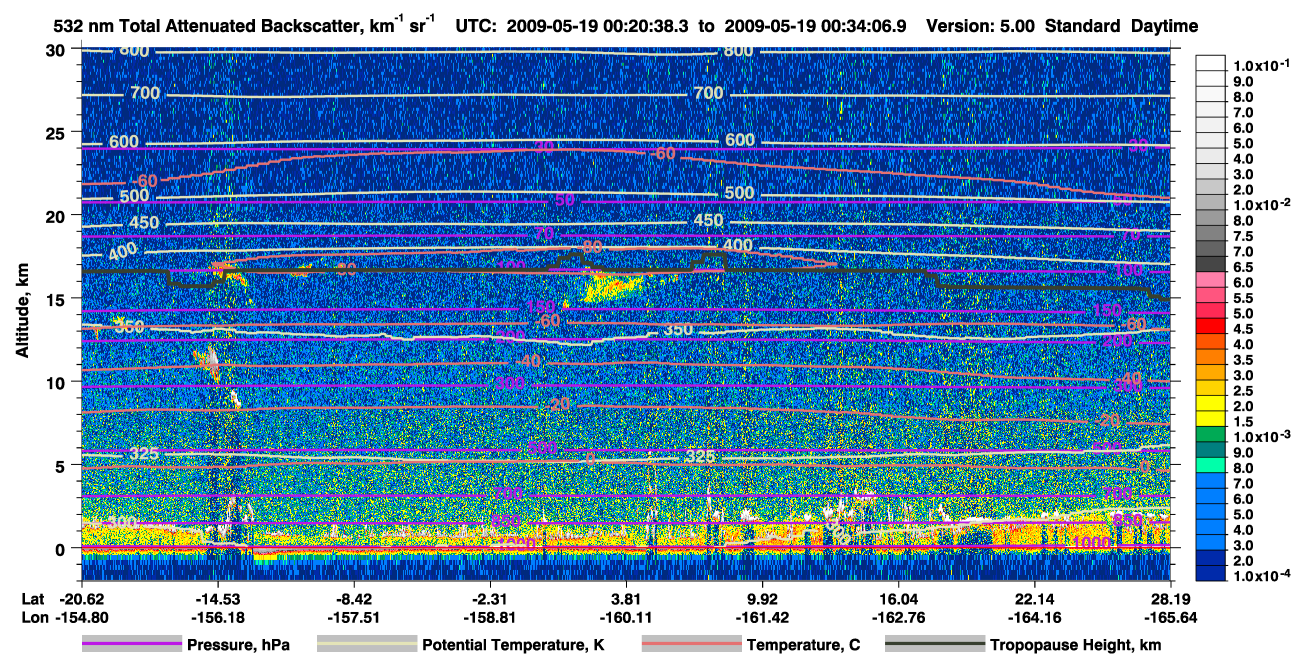Click latitude value -8.42
1300x667 pixels.
click(354, 598)
